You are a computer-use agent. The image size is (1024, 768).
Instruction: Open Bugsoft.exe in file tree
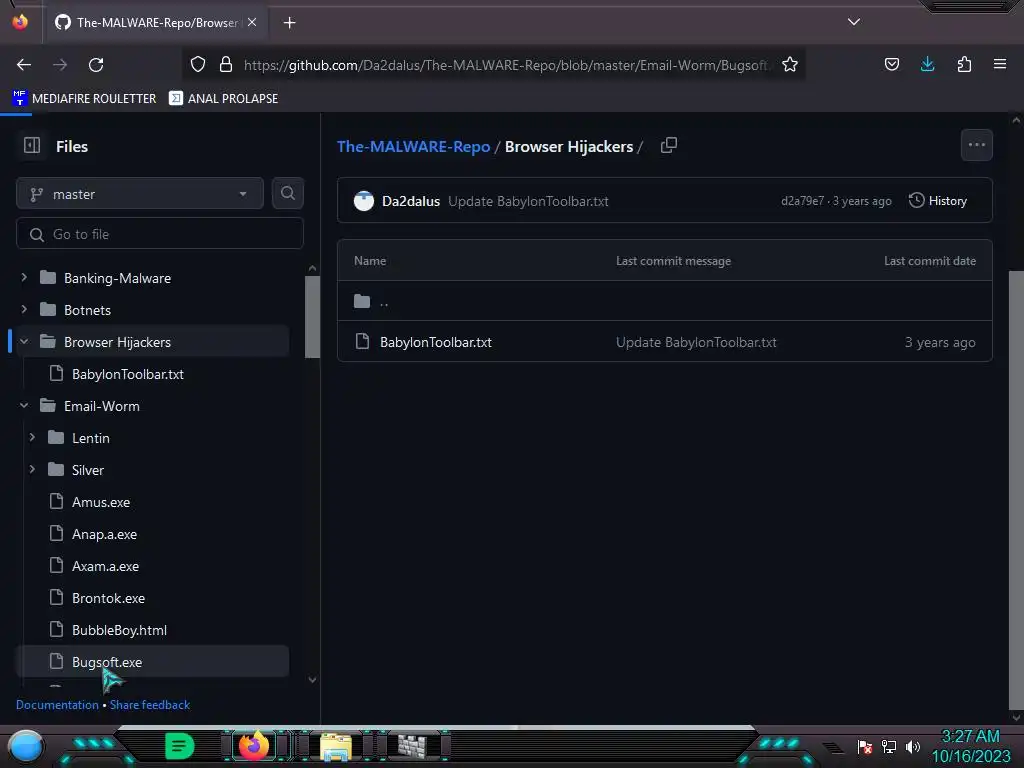click(x=107, y=662)
